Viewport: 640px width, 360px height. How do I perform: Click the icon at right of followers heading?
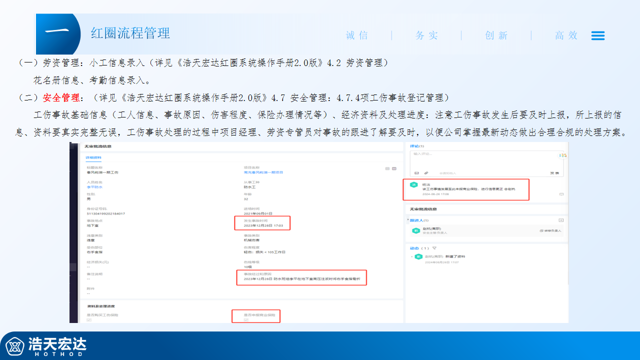[561, 220]
